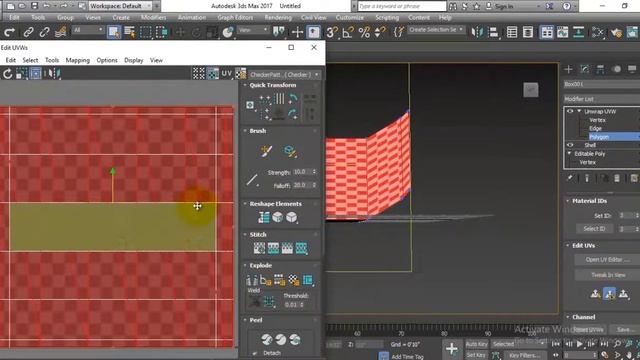Collapse the Material IDs rollout
The image size is (640, 360).
coord(568,201)
